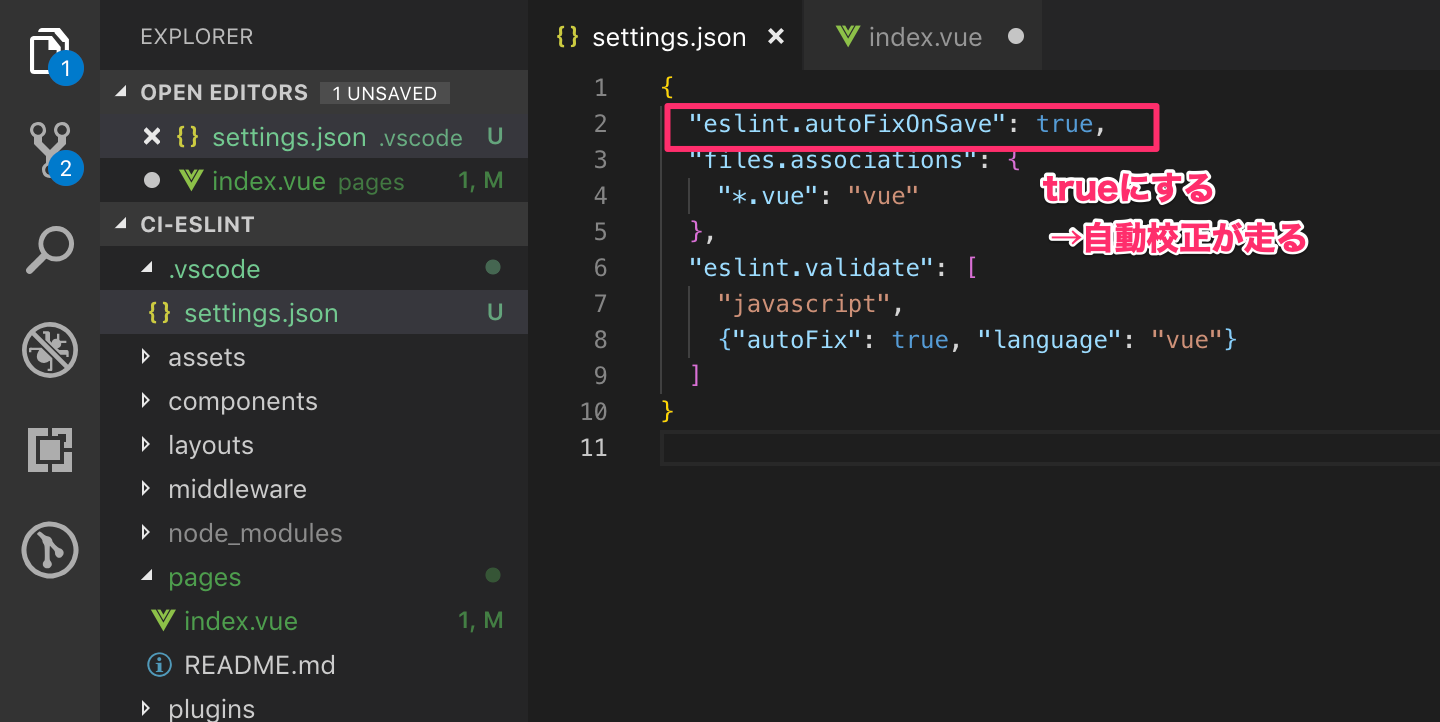This screenshot has width=1440, height=722.
Task: Open the Source Control view
Action: (x=50, y=151)
